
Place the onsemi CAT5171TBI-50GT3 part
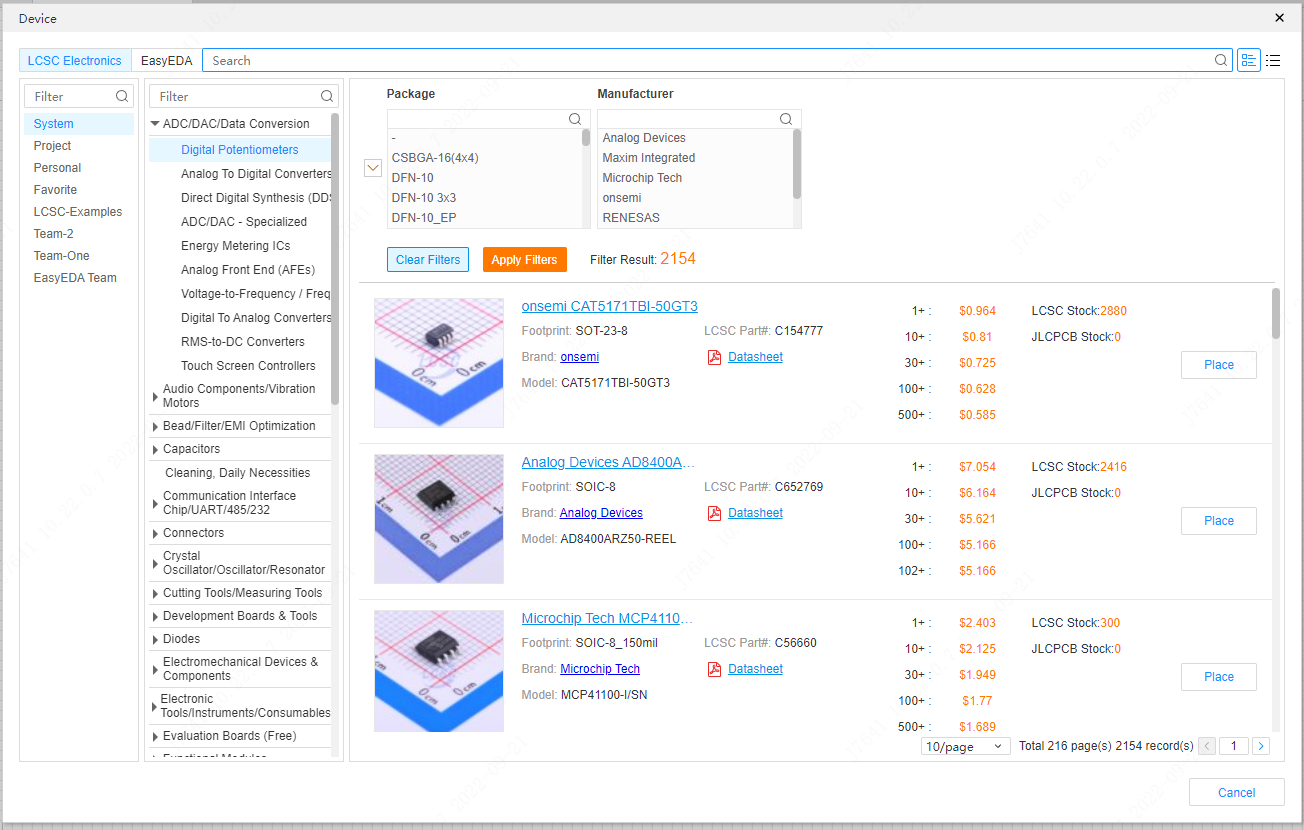1218,365
